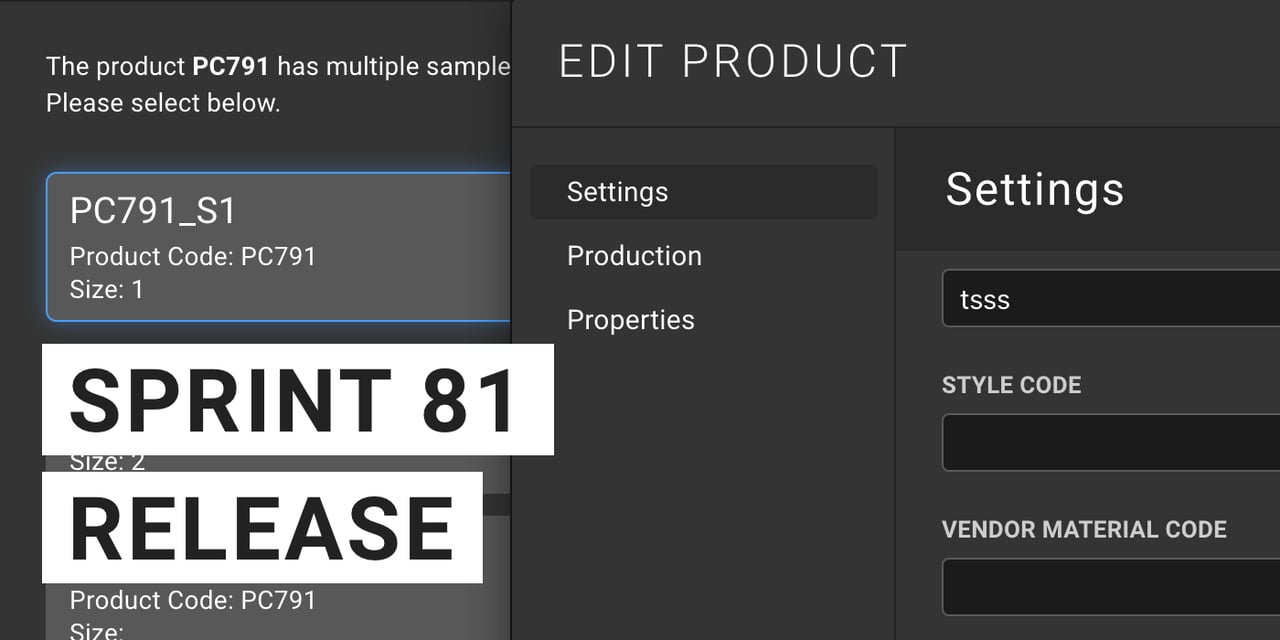The height and width of the screenshot is (640, 1280).
Task: Click the STYLE CODE field label
Action: tap(1011, 385)
